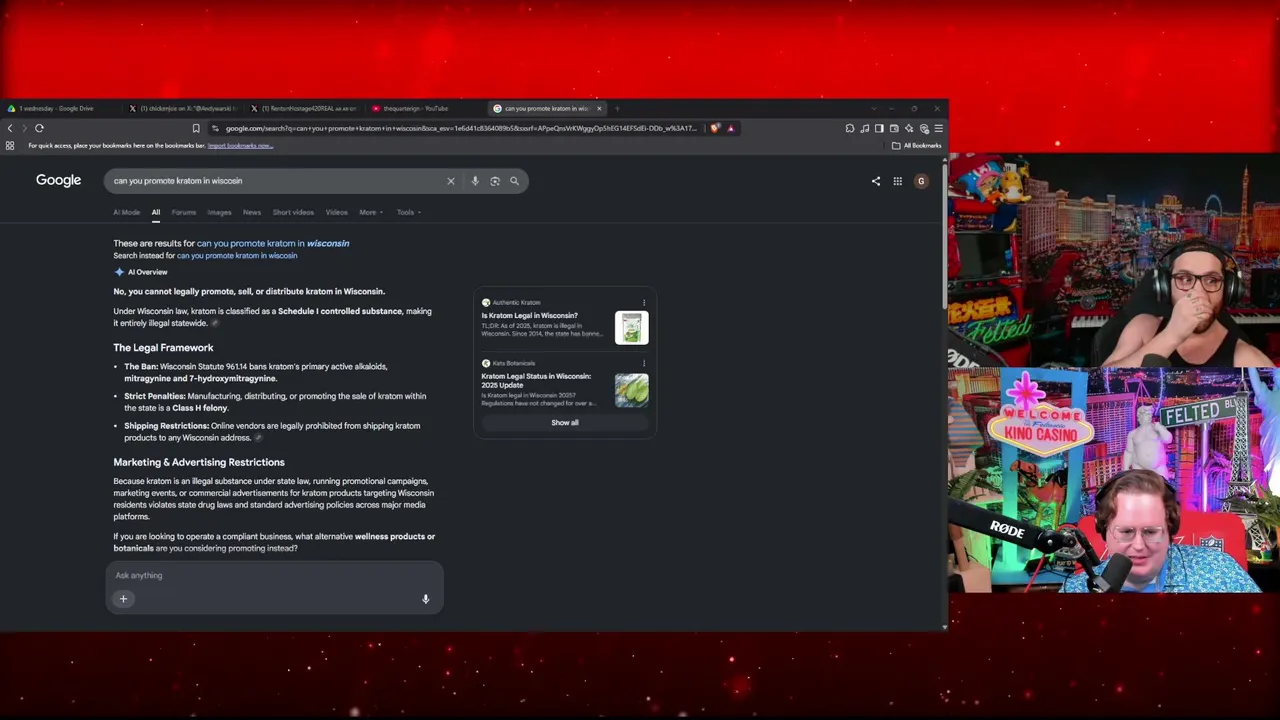Go back with the browser back arrow
Screen dimensions: 1280x720
click(10, 128)
